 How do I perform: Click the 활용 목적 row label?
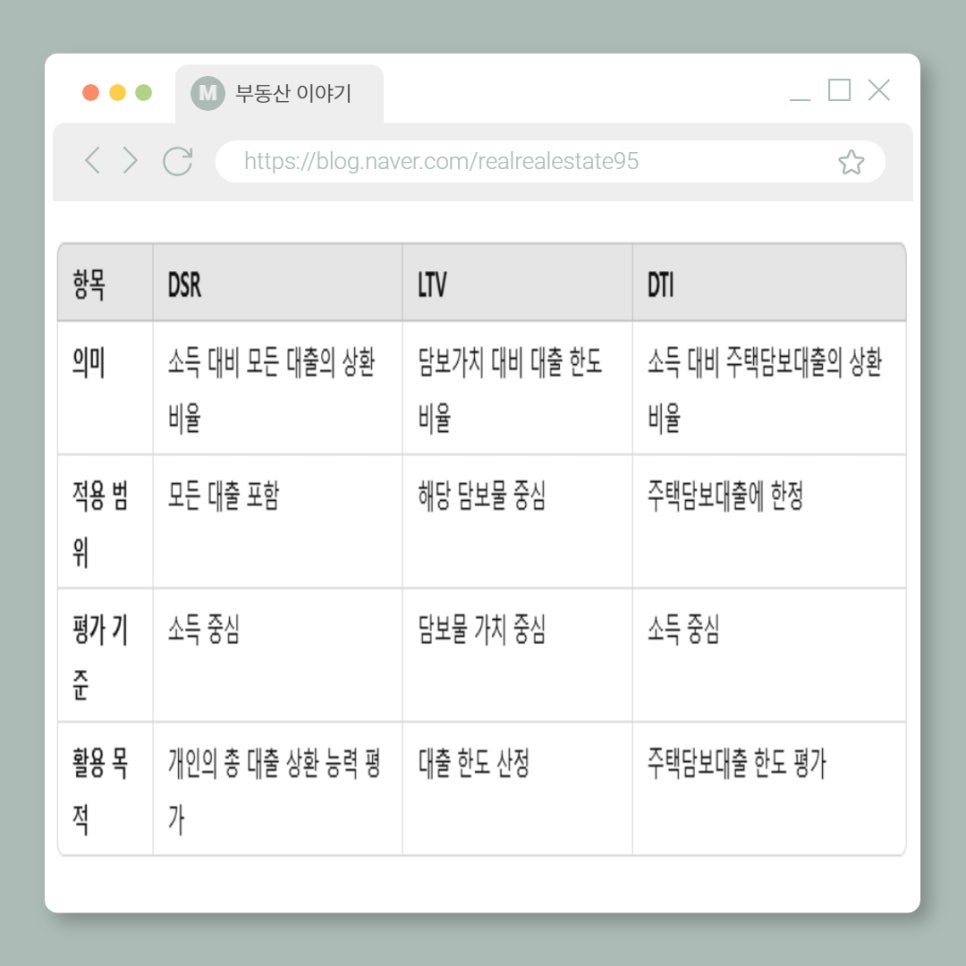(105, 789)
